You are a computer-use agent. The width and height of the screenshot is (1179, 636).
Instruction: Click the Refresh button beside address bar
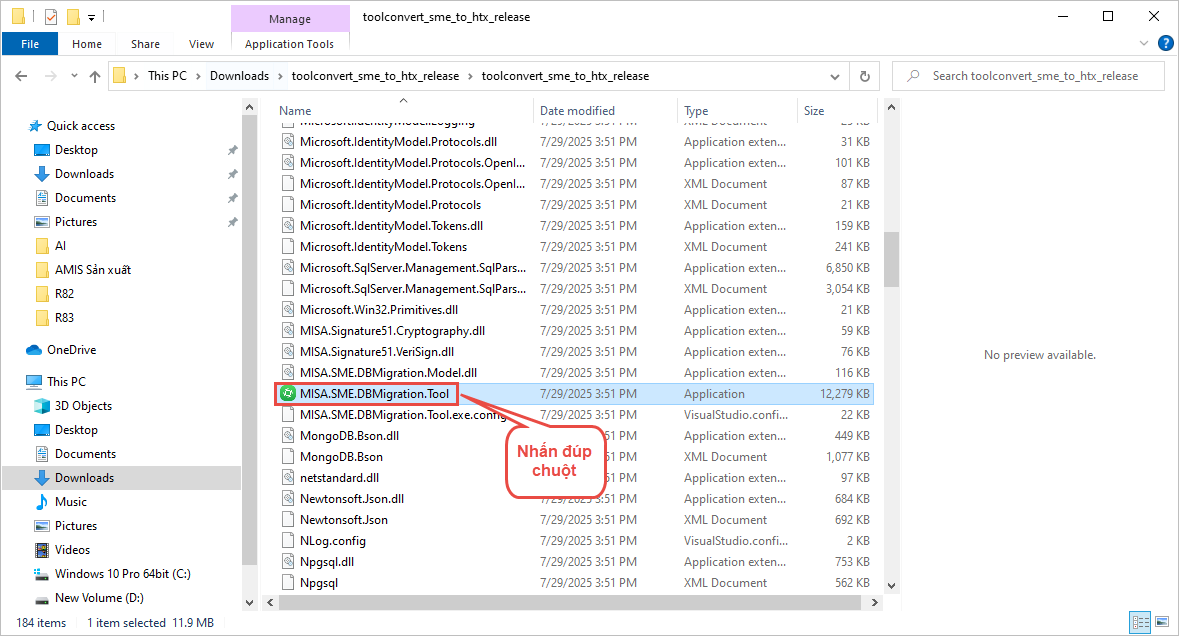coord(864,76)
